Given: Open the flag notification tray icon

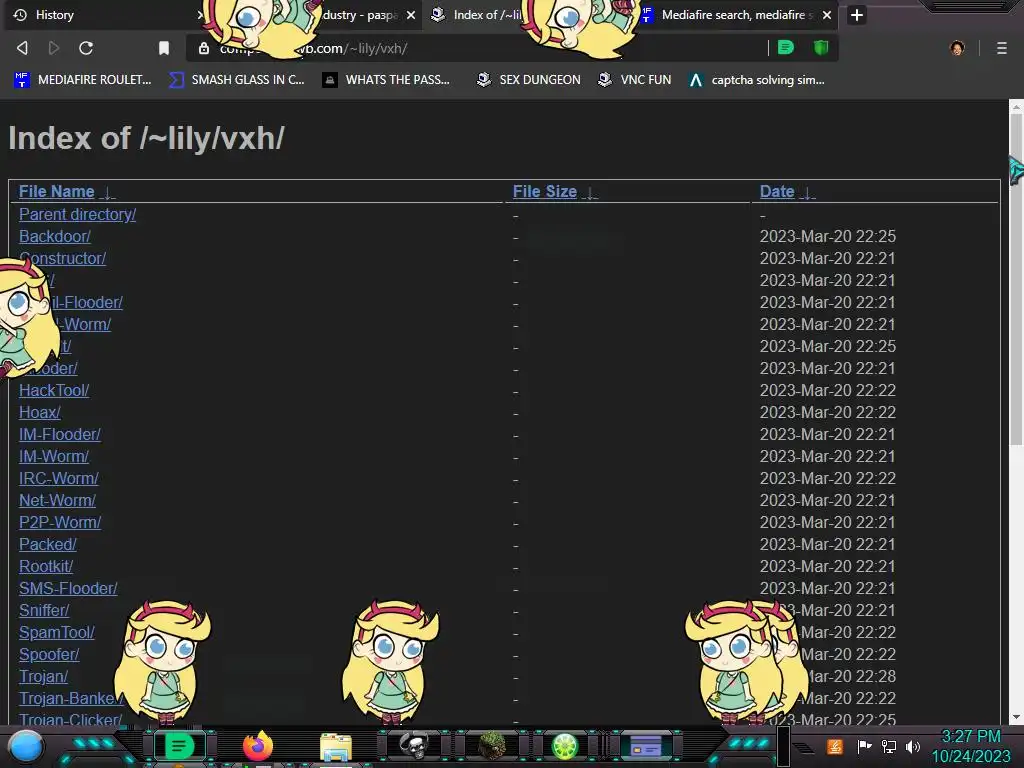Looking at the screenshot, I should (x=864, y=746).
